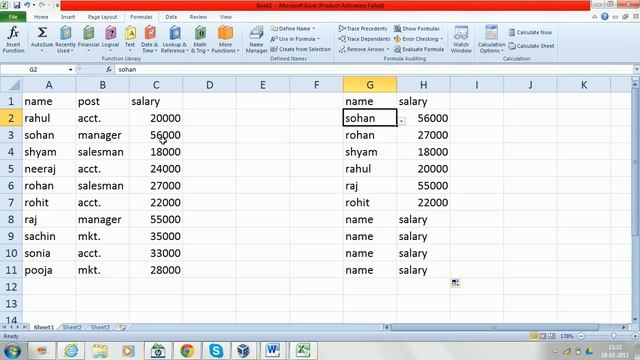Select cell containing neeraj
Image resolution: width=640 pixels, height=360 pixels.
(49, 169)
